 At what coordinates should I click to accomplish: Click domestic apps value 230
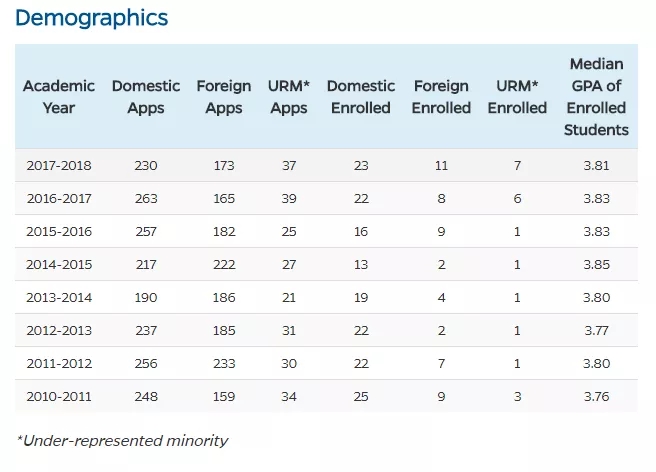(x=146, y=165)
